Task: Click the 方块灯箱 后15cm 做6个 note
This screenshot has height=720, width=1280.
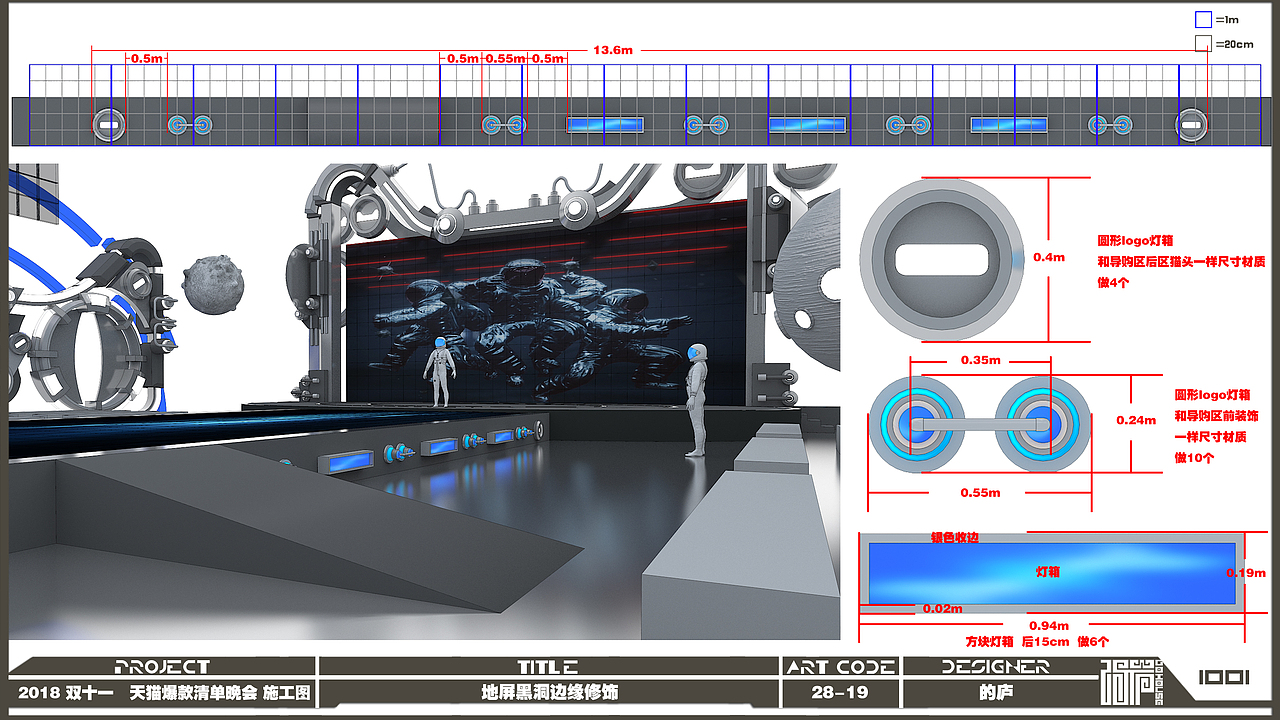Action: coord(1036,641)
